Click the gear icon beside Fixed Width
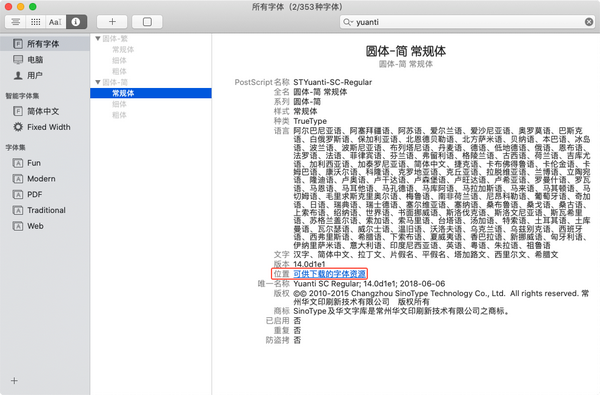This screenshot has height=395, width=600. 18,127
